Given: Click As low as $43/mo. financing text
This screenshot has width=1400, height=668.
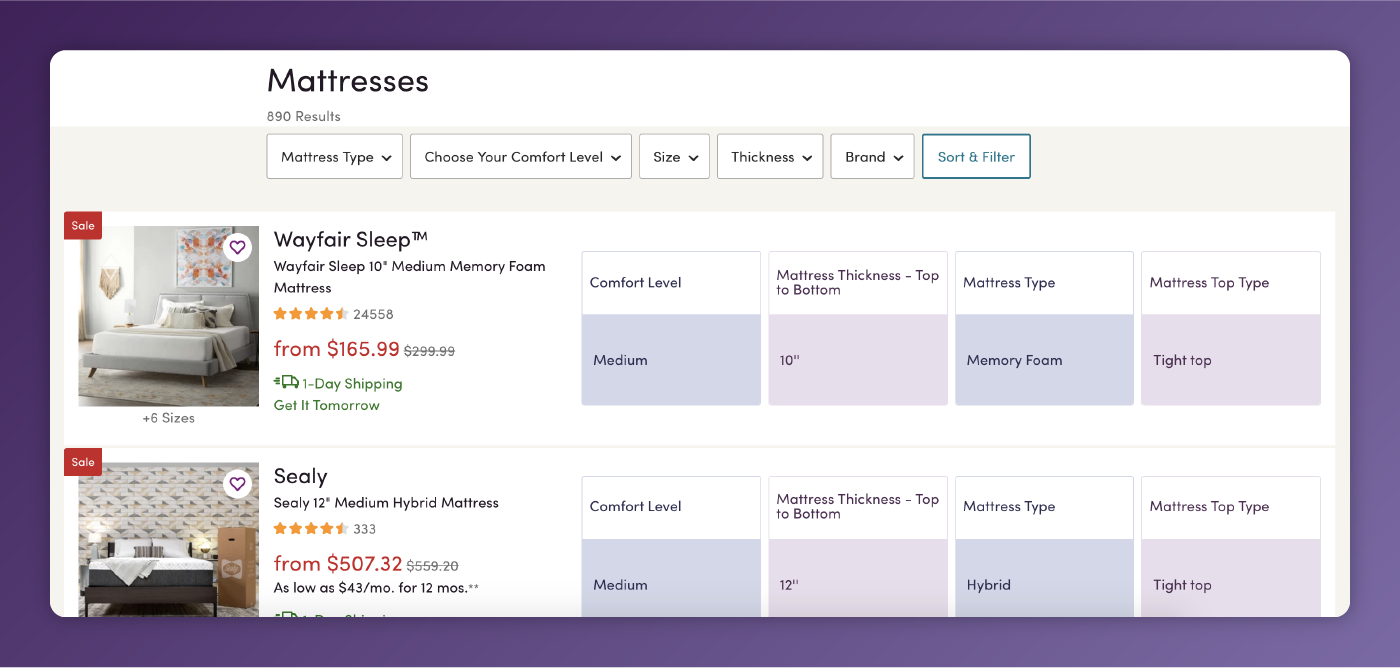Looking at the screenshot, I should click(x=376, y=588).
